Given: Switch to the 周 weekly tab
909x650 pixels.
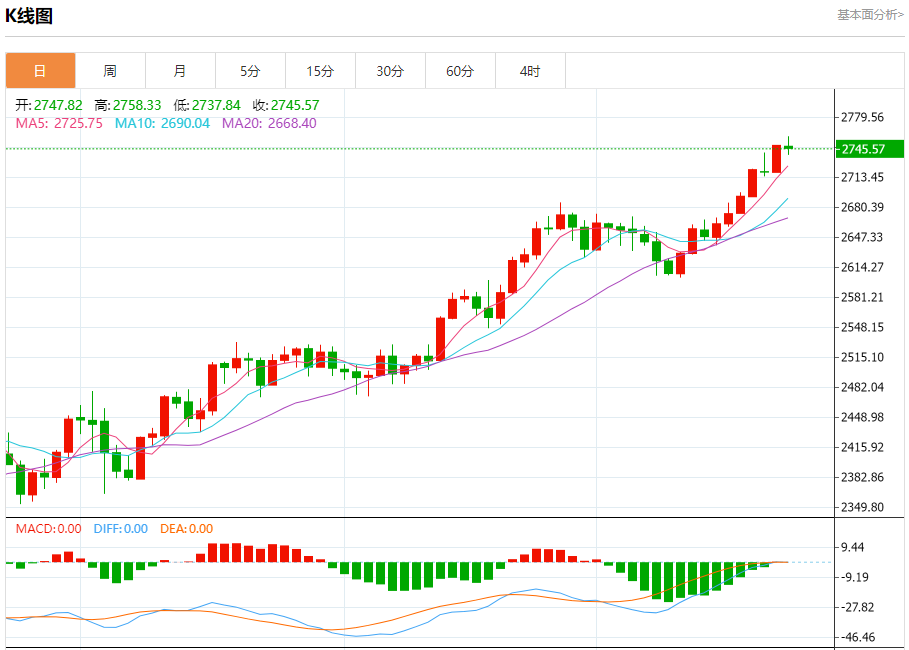Looking at the screenshot, I should click(110, 71).
